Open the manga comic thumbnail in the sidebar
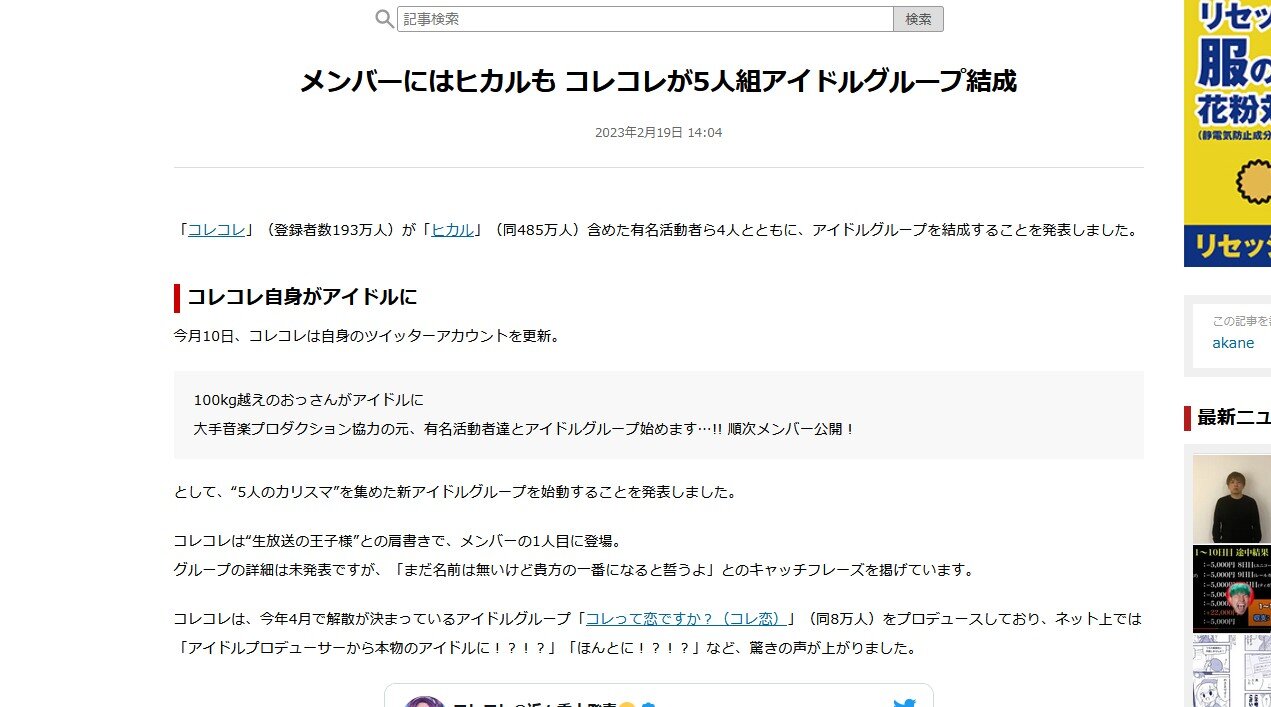 1231,670
